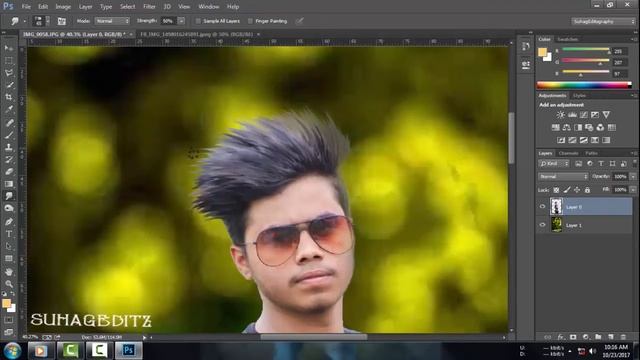Add a Channel Mixer adjustment

600,127
